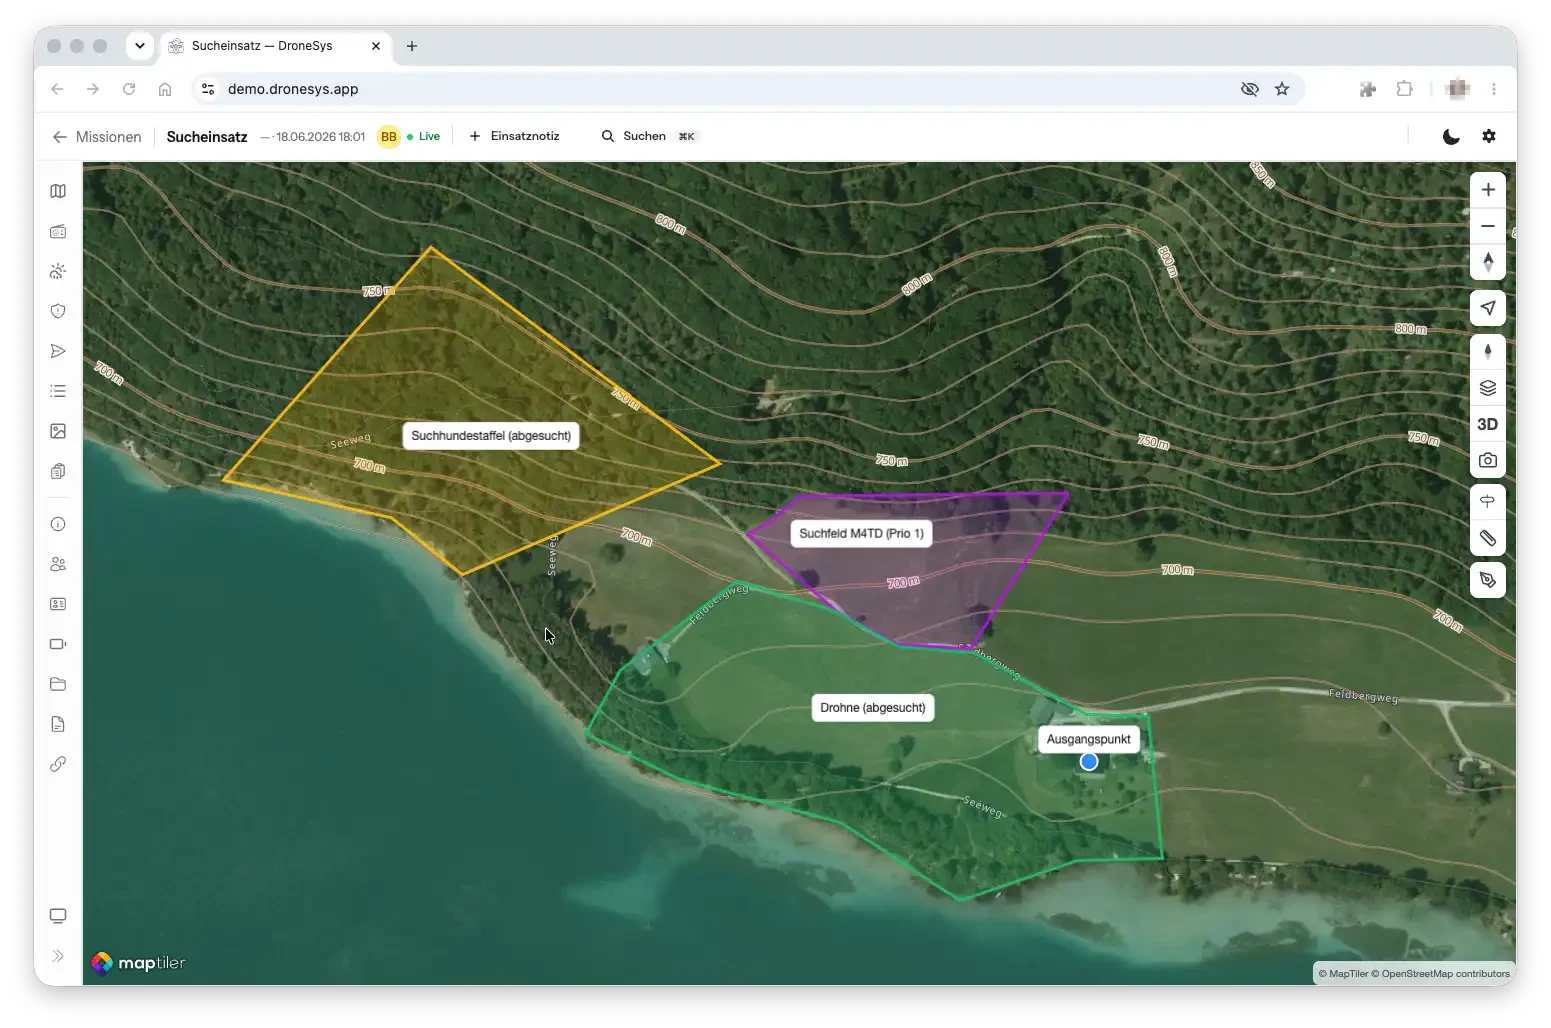Click the MapTiler logo
The image size is (1551, 1028).
(x=138, y=963)
